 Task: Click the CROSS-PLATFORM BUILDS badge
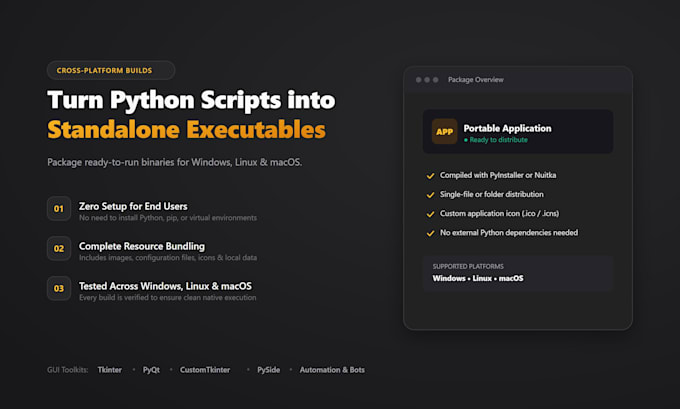pos(111,70)
